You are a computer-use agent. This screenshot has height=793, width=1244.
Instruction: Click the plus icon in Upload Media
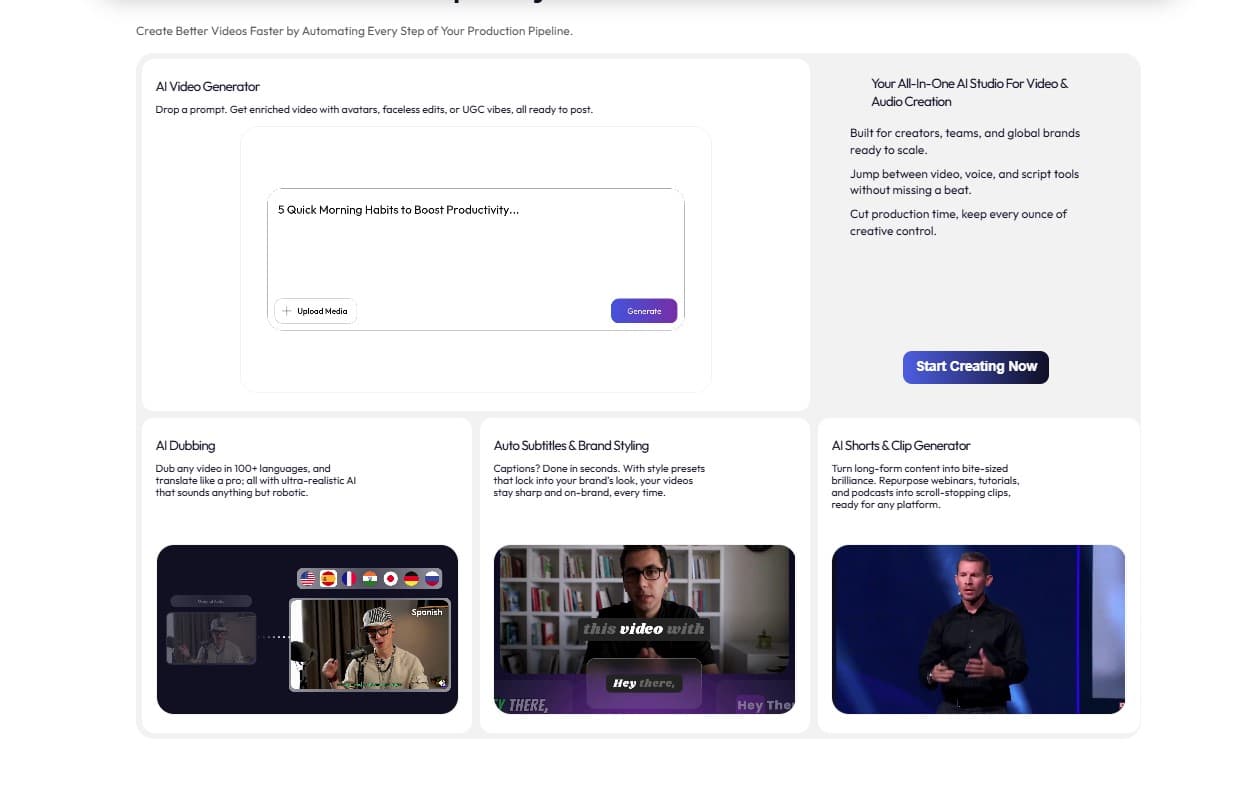[287, 311]
